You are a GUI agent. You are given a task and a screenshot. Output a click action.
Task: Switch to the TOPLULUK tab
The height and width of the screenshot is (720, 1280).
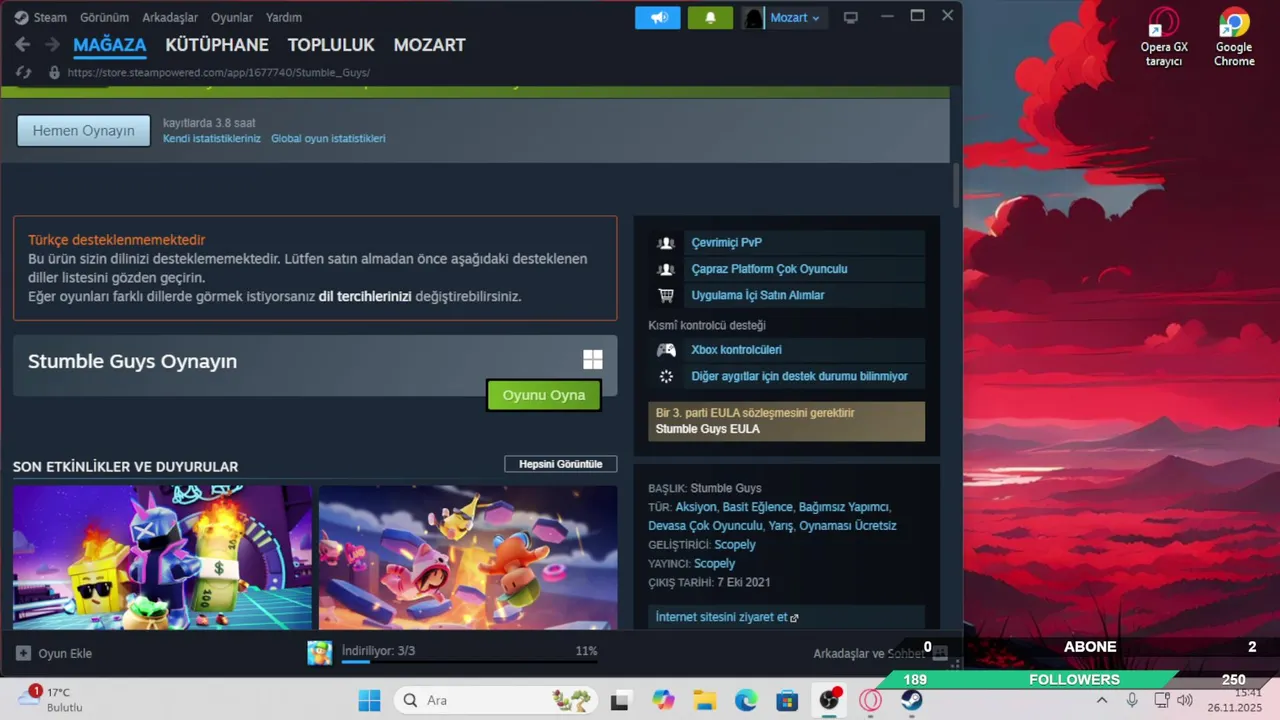click(x=331, y=45)
